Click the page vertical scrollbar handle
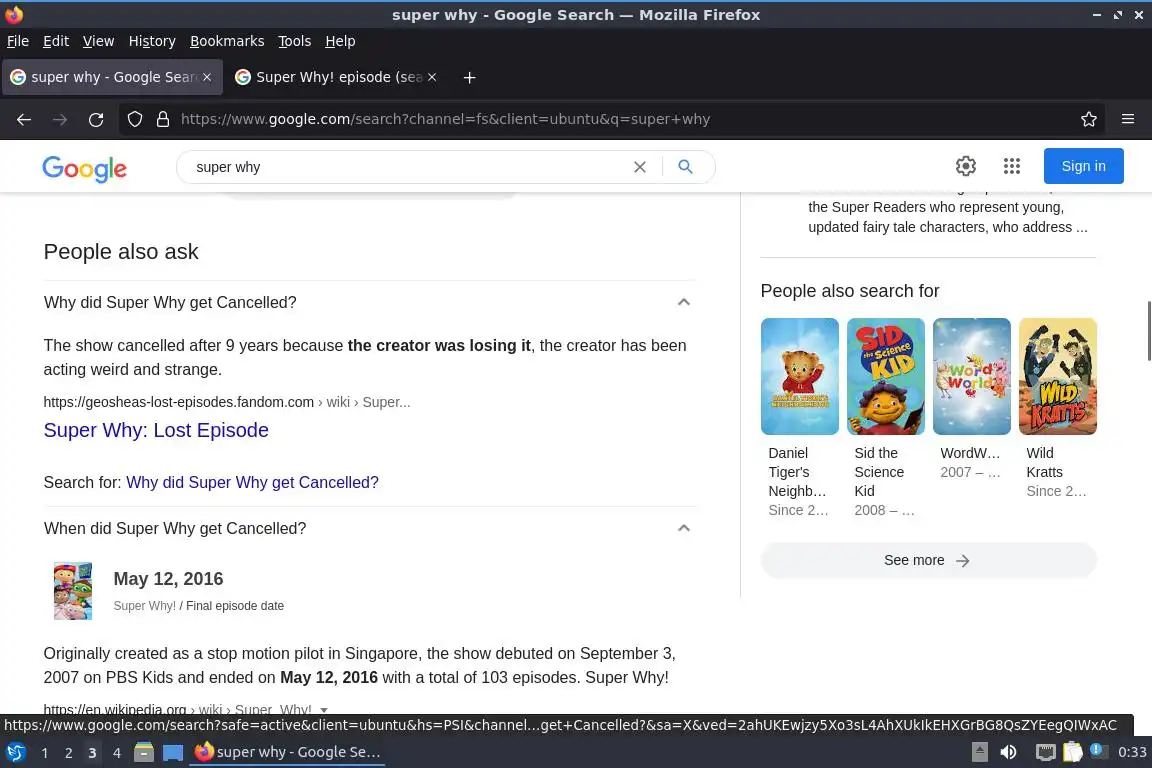The image size is (1152, 768). tap(1148, 331)
